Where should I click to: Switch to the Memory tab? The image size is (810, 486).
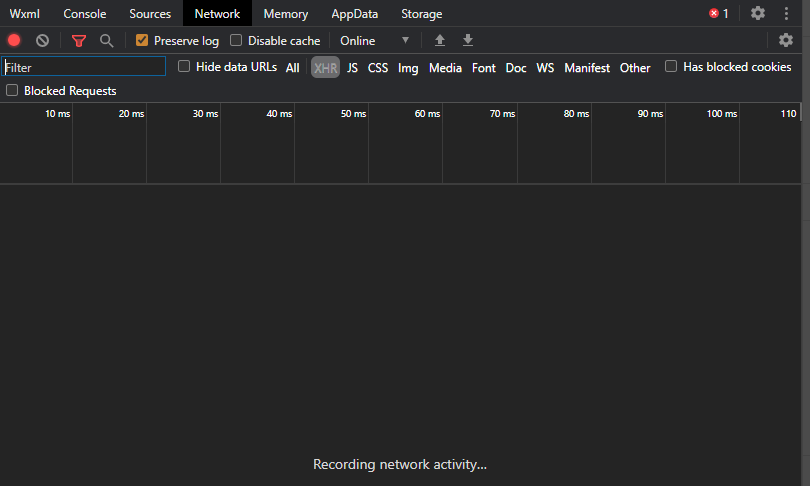pos(286,14)
